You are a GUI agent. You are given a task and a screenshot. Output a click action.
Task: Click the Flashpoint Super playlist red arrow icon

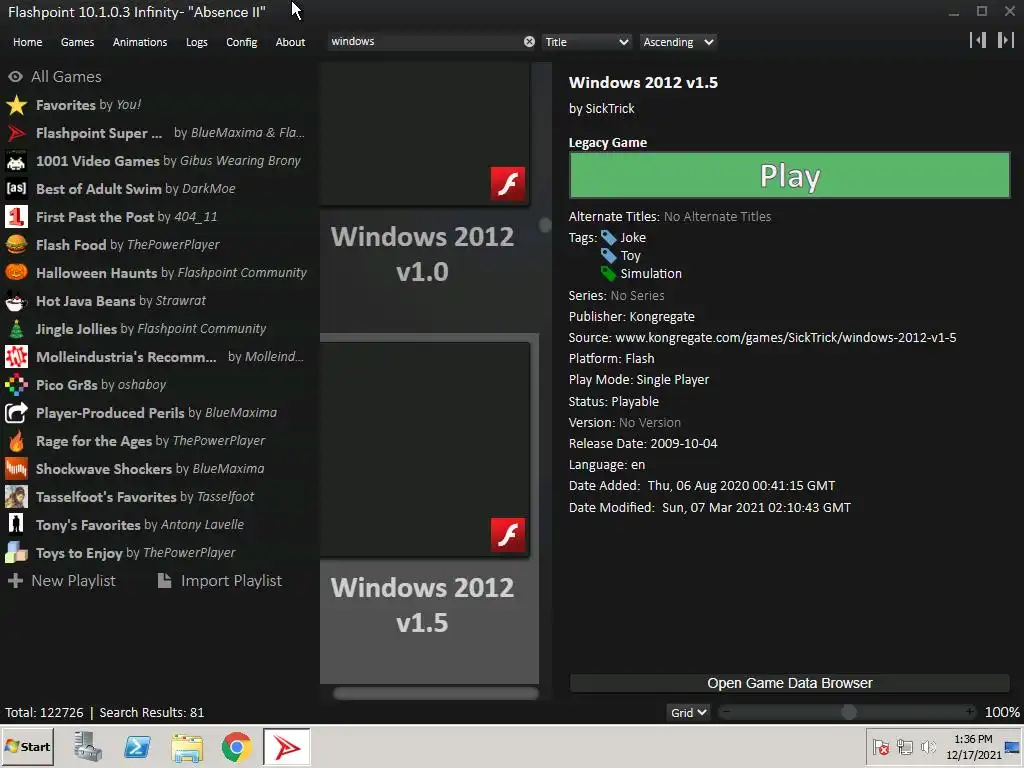click(16, 133)
